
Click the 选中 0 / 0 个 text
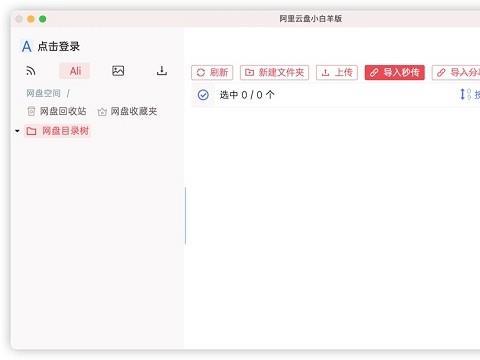[247, 95]
